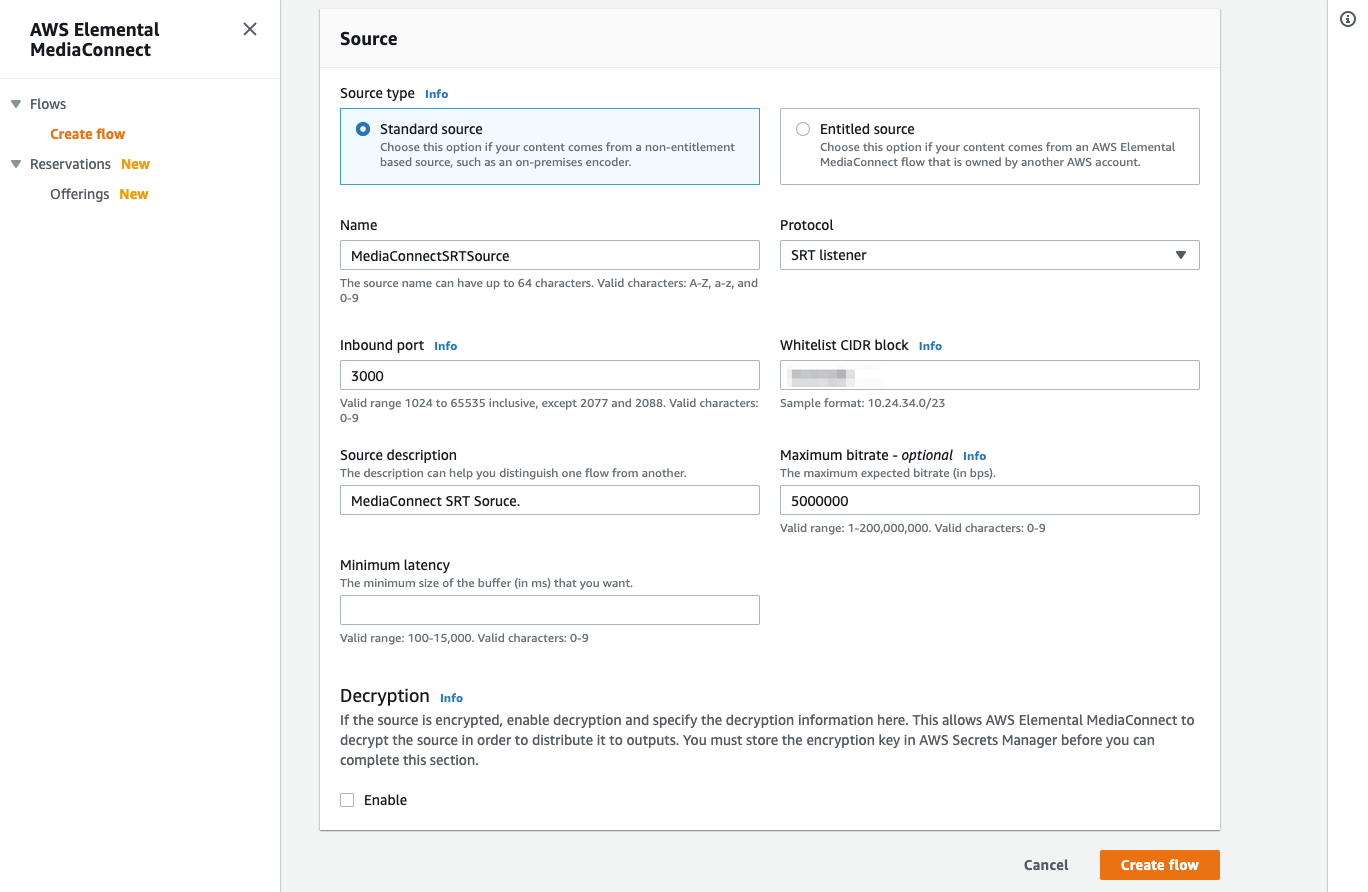Open the Decryption Info link
Image resolution: width=1368 pixels, height=892 pixels.
pyautogui.click(x=451, y=697)
